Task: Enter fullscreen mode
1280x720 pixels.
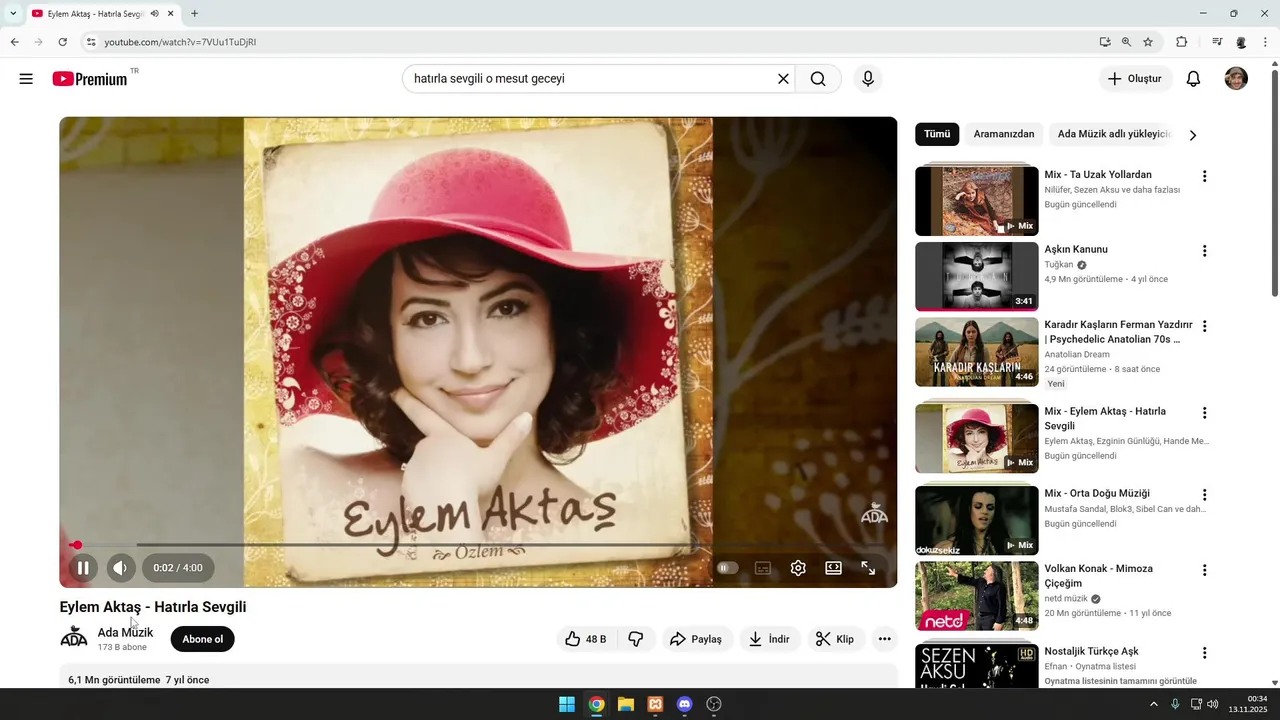Action: coord(868,568)
